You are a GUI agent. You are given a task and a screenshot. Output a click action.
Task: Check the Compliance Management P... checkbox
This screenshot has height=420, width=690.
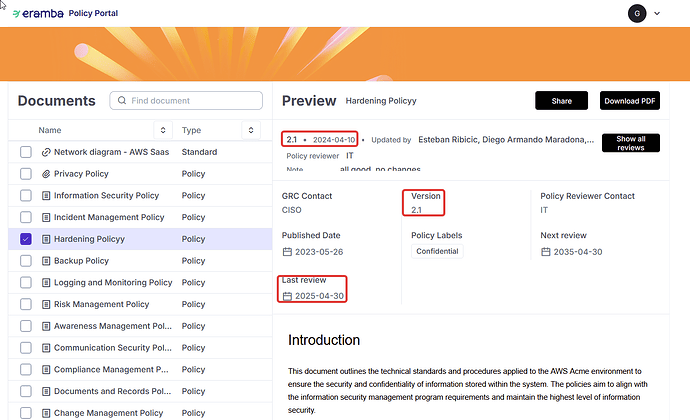point(26,369)
